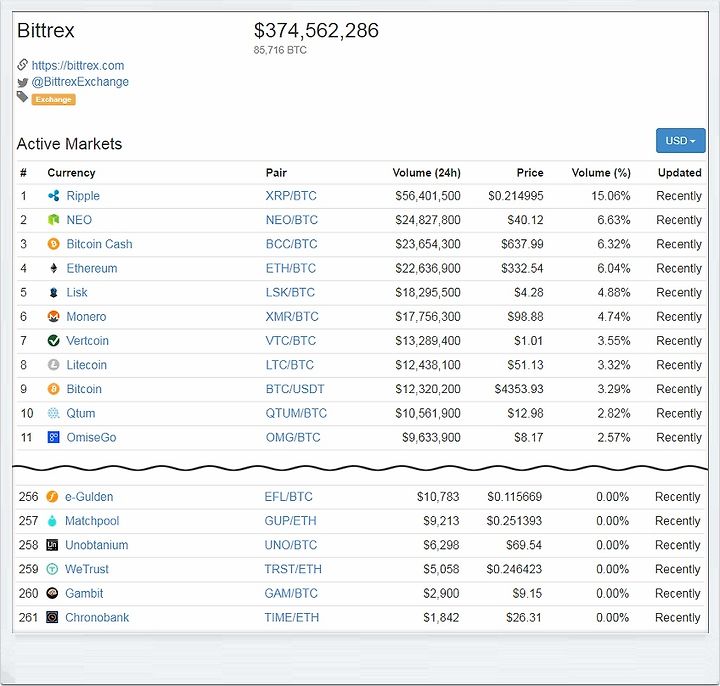Viewport: 720px width, 686px height.
Task: Click the Price column header
Action: click(530, 173)
